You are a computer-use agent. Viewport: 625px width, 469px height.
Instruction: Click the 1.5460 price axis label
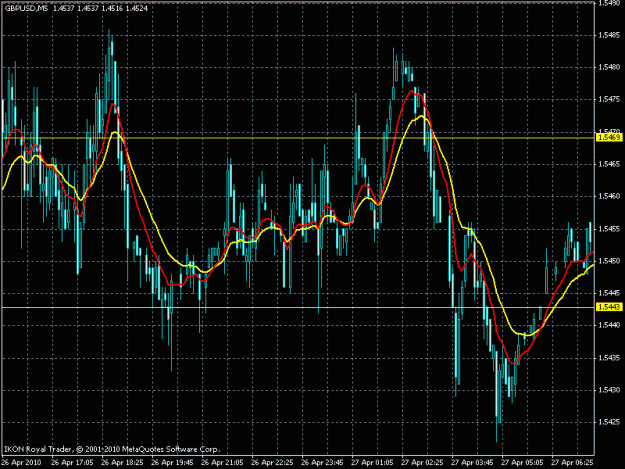609,196
